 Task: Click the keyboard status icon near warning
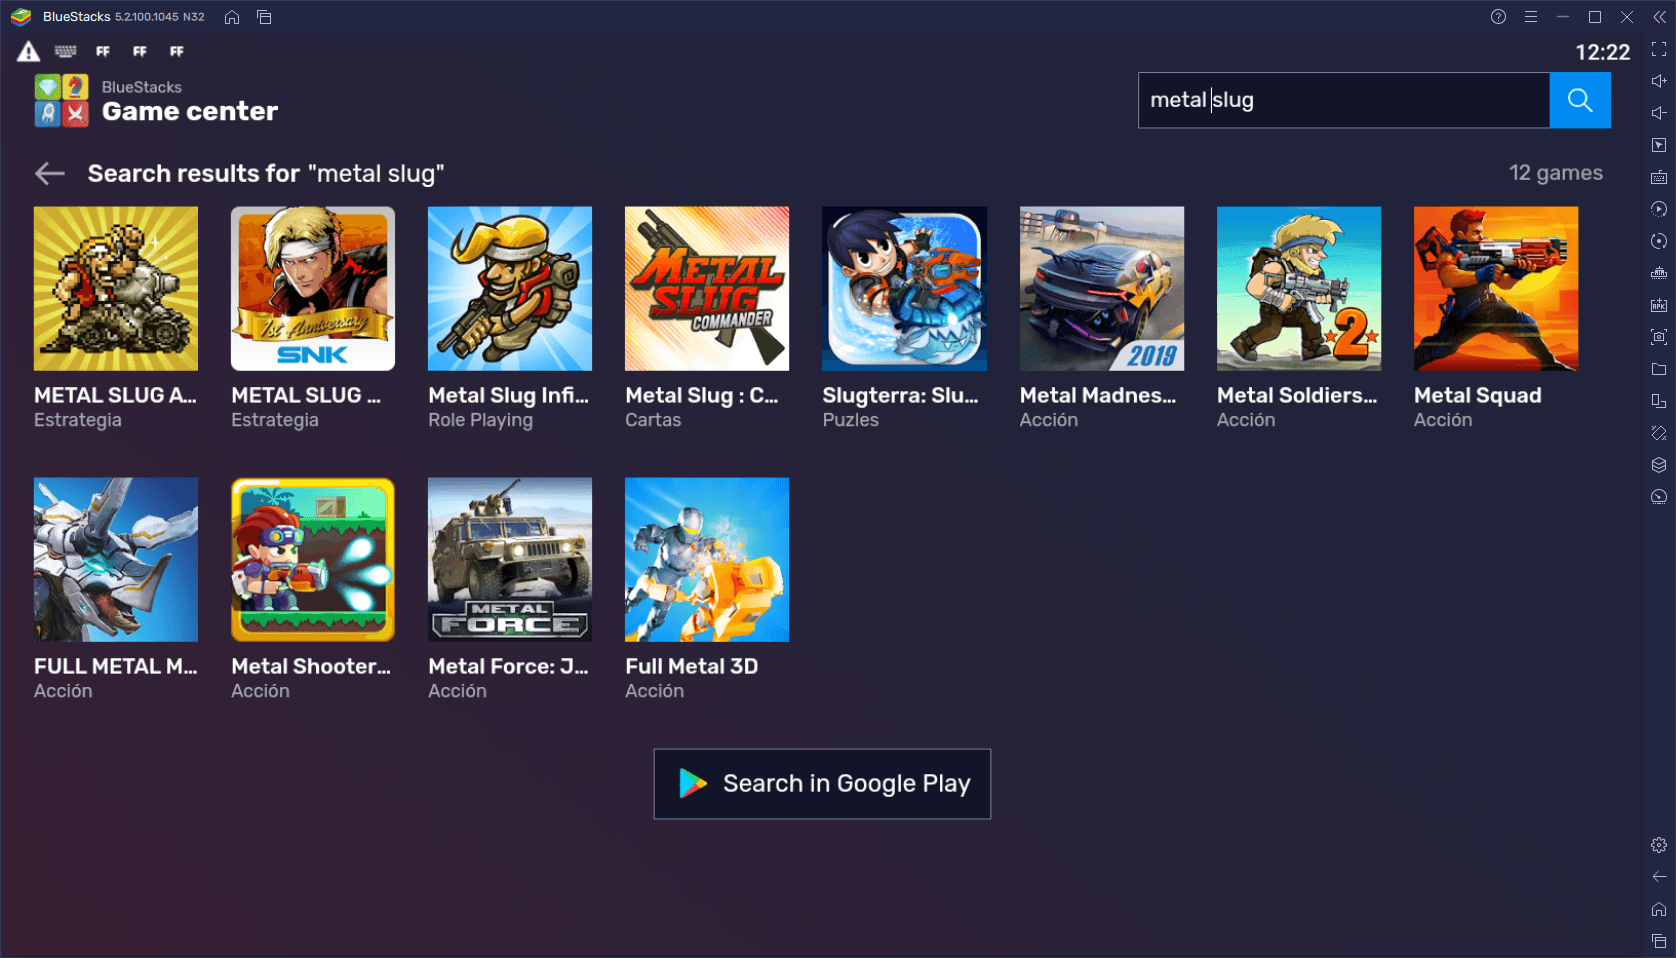(x=66, y=51)
